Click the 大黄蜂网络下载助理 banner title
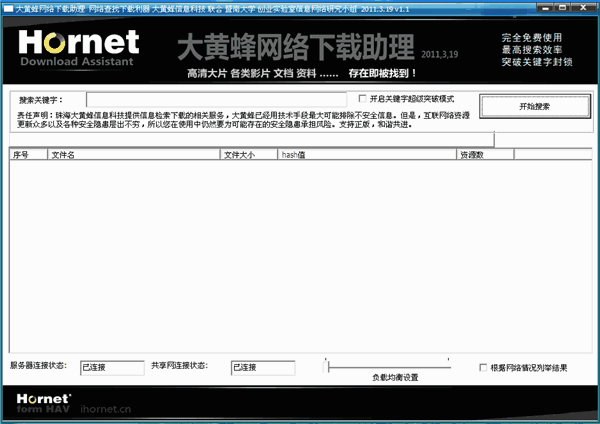The width and height of the screenshot is (600, 424). [x=295, y=47]
